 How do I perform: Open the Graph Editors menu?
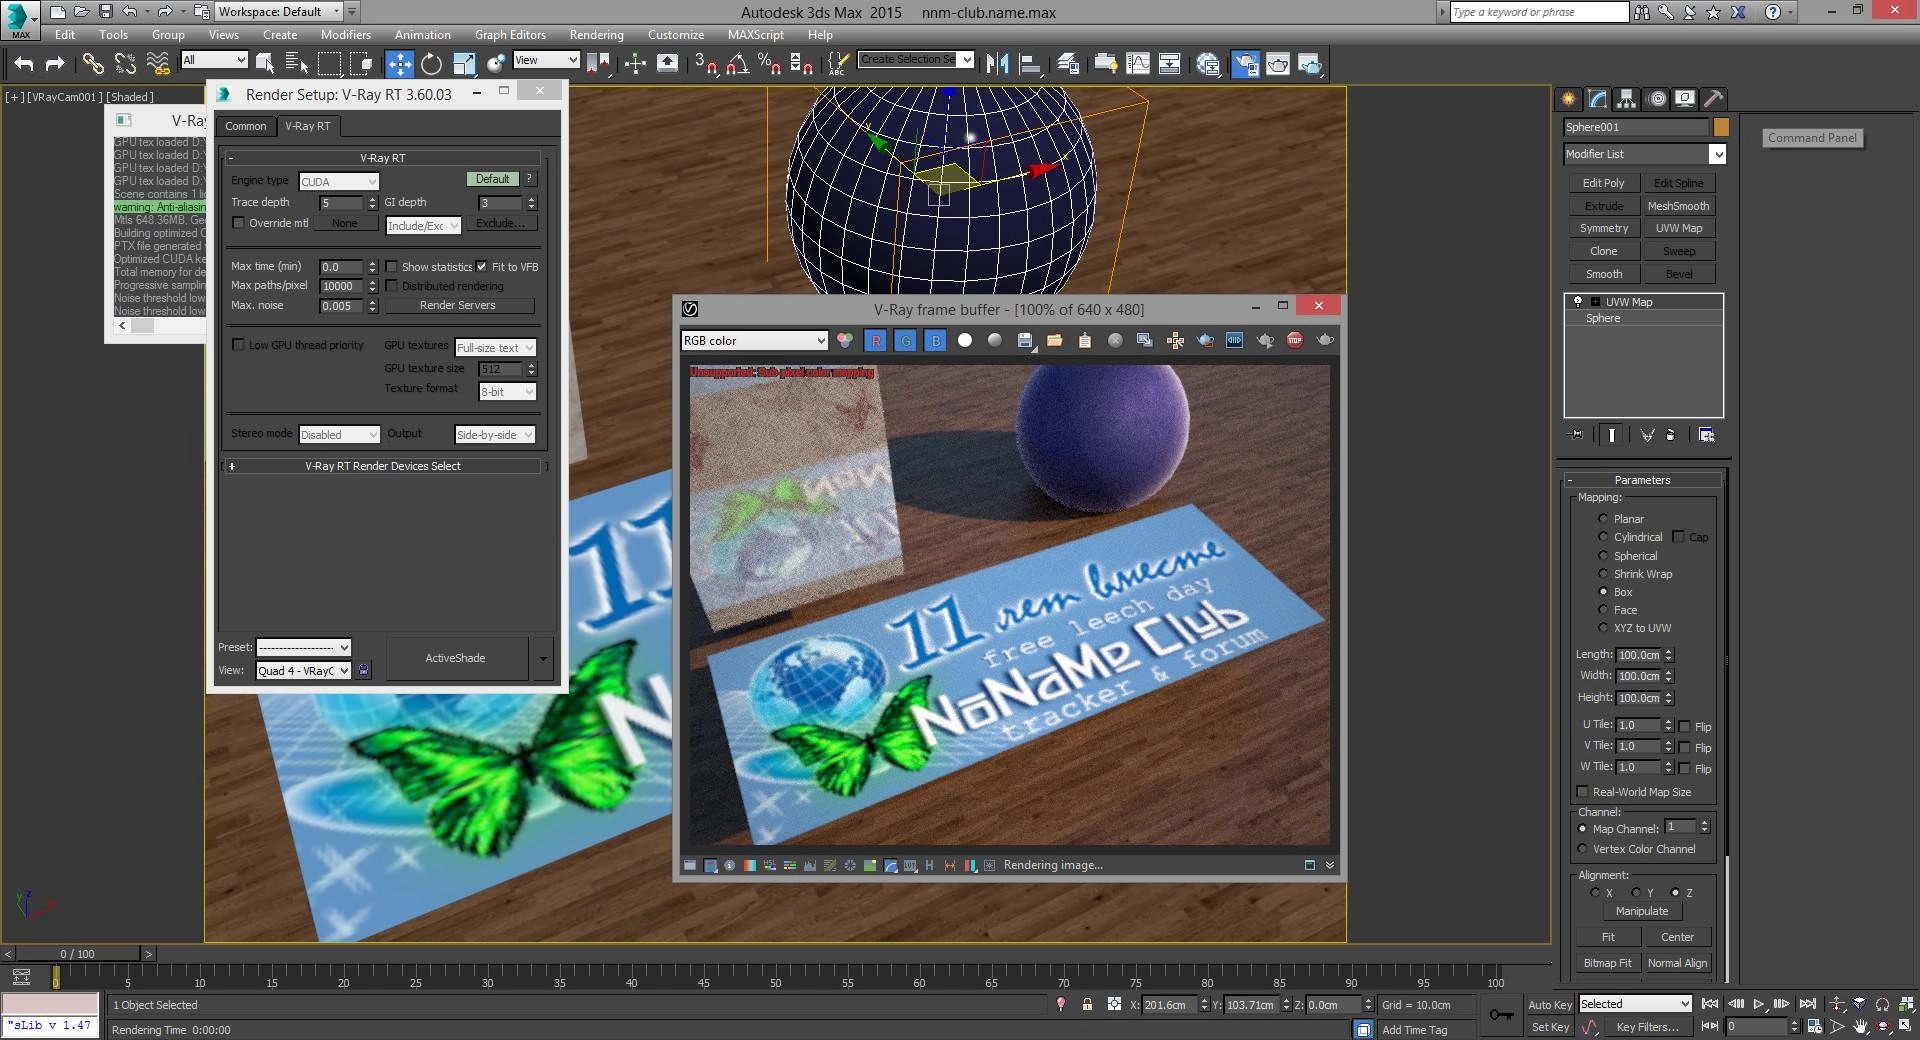(510, 34)
